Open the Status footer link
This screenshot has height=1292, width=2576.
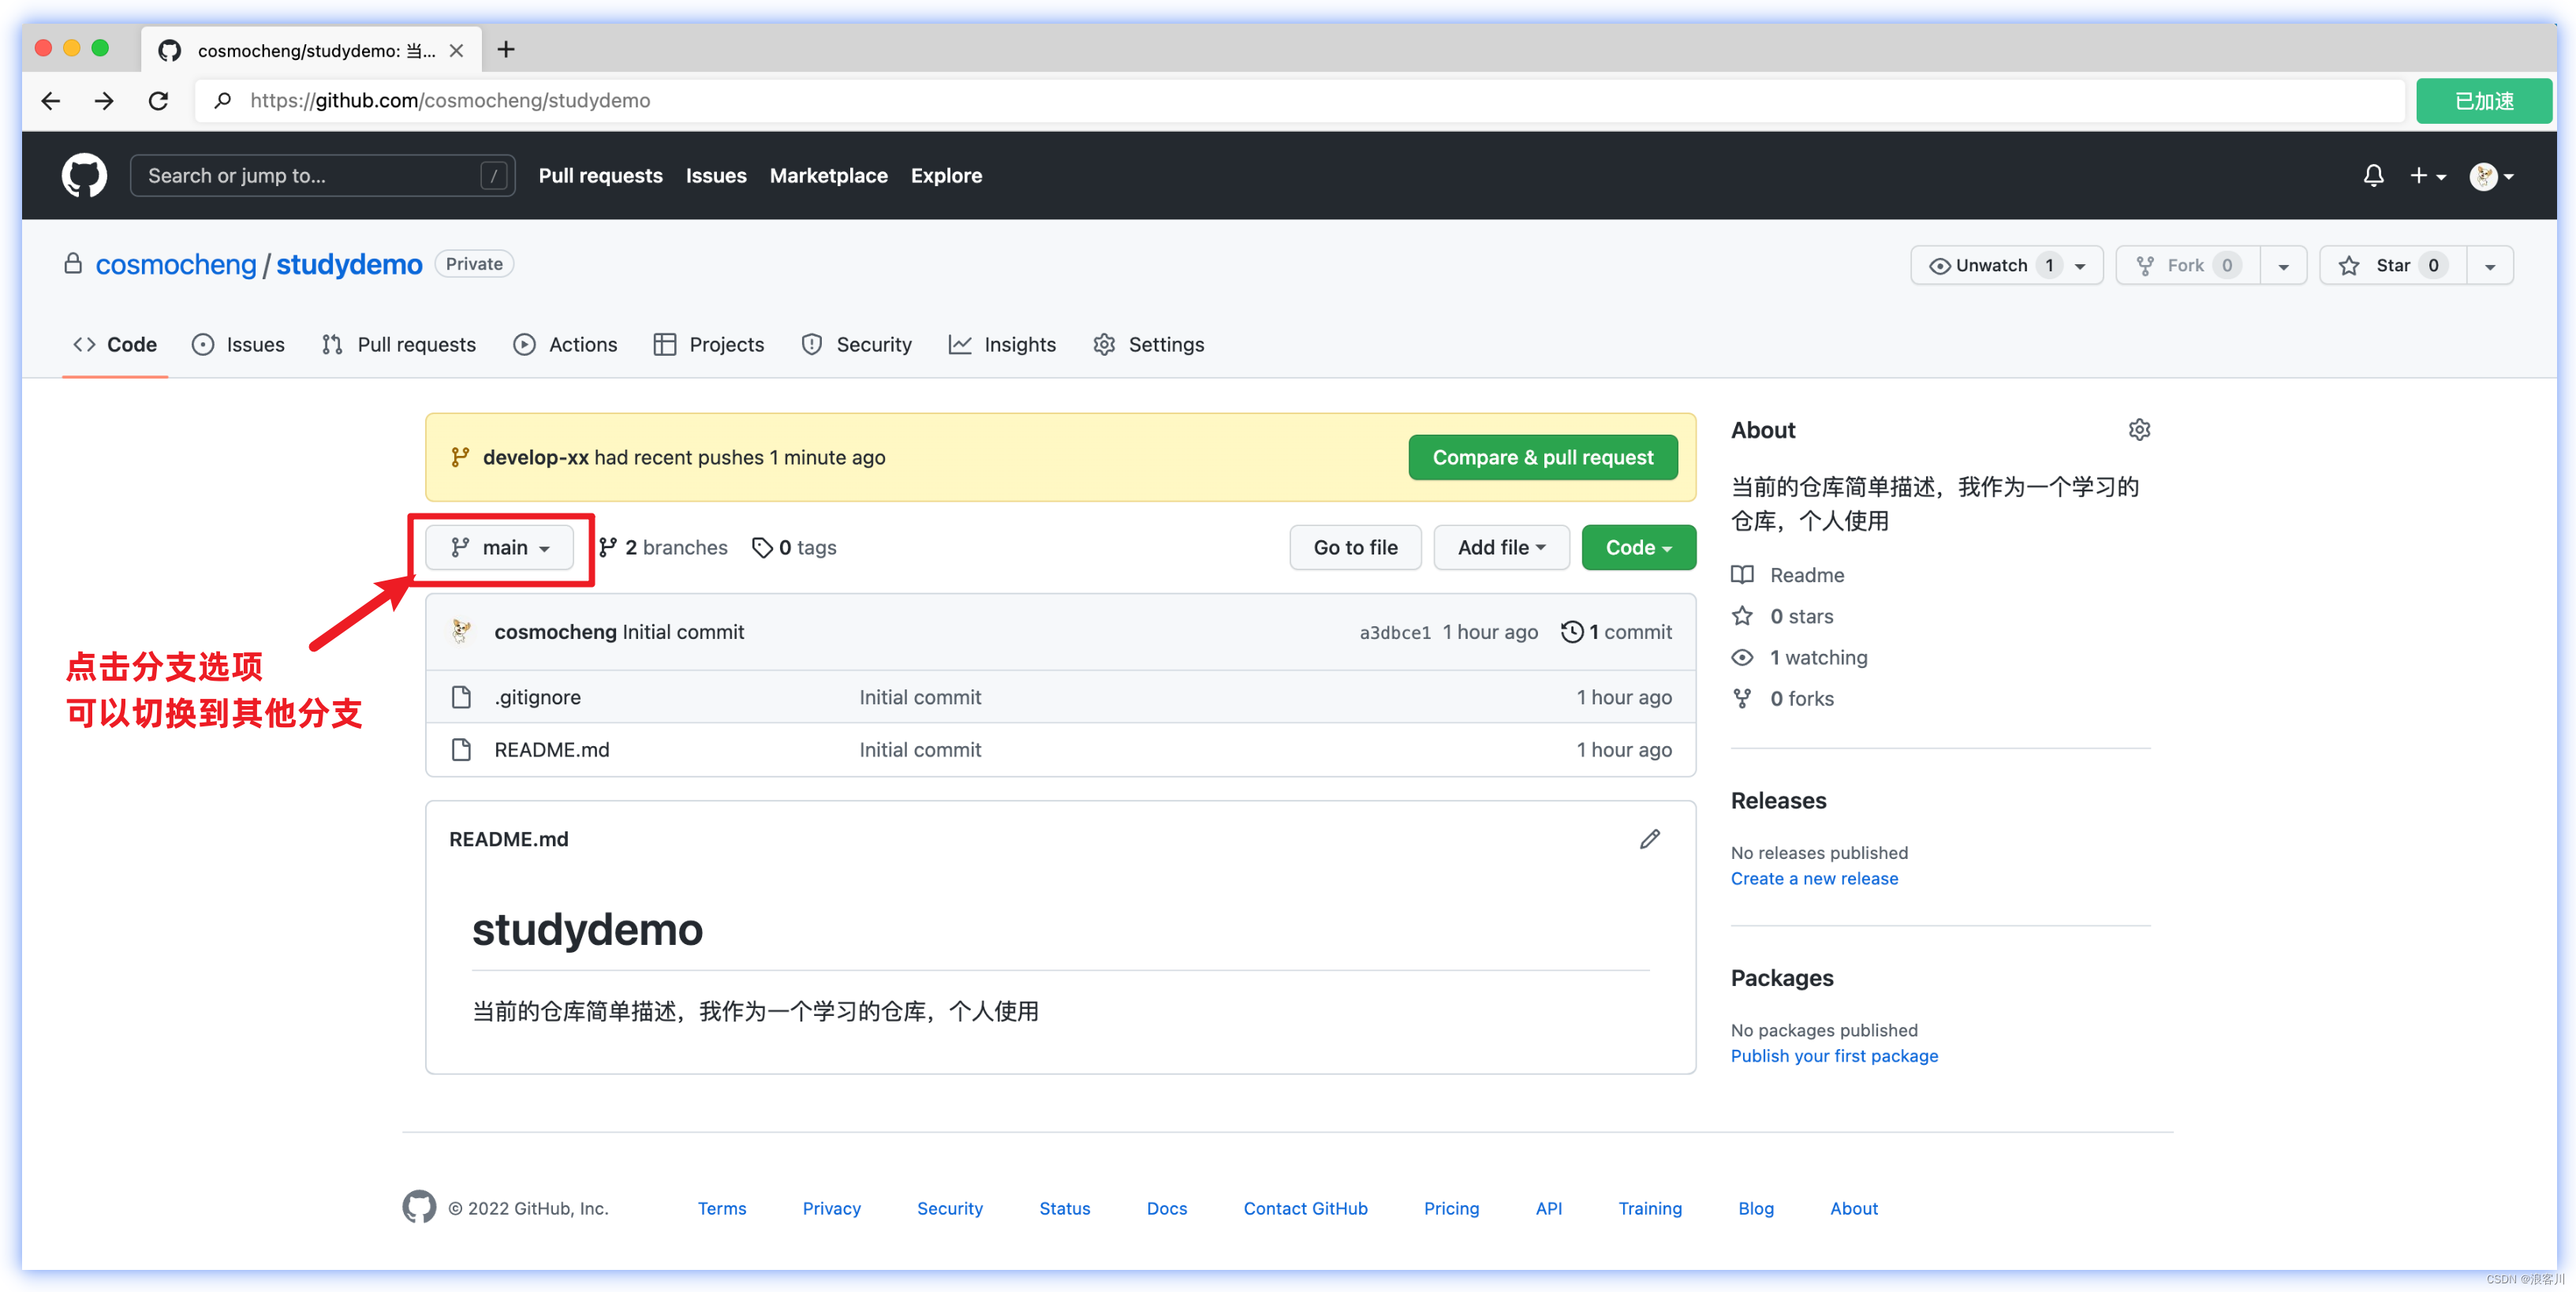[x=1064, y=1208]
